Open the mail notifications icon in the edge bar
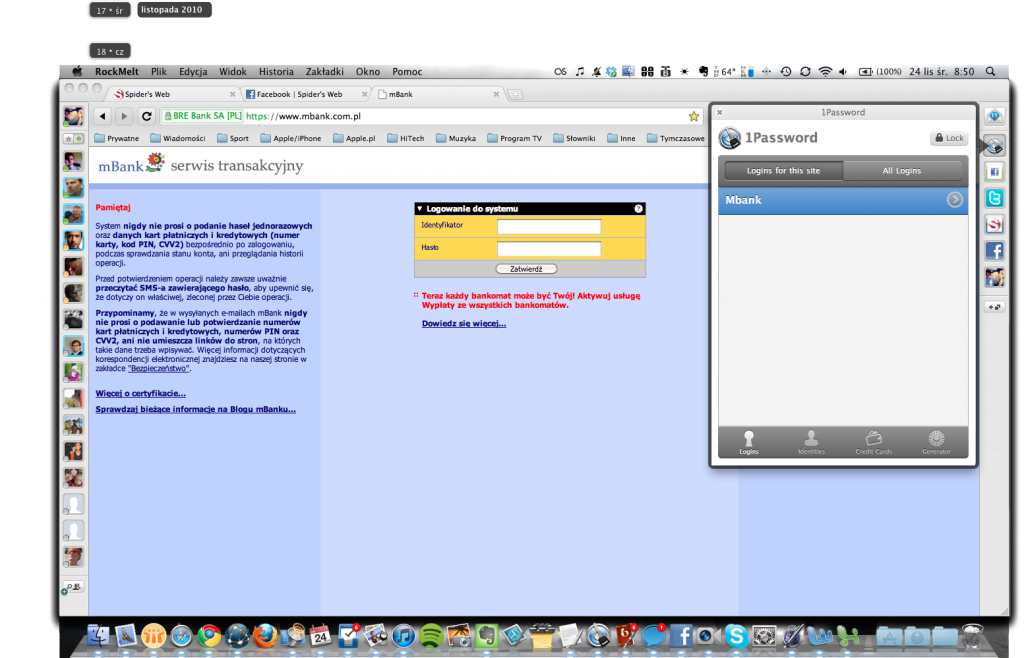The width and height of the screenshot is (1024, 658). 995,116
